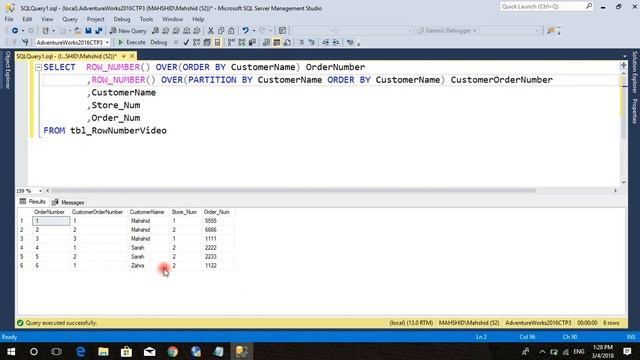The width and height of the screenshot is (640, 360).
Task: Click the editor vertical scrollbar
Action: (623, 107)
